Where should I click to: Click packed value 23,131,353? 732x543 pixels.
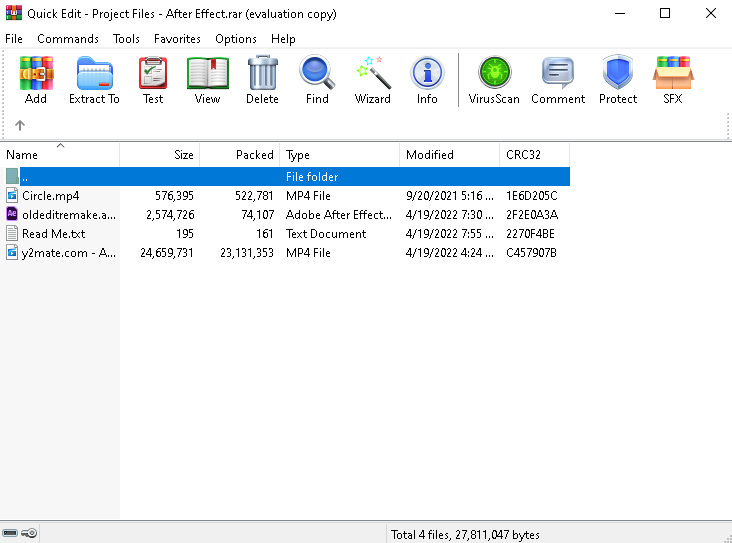[x=246, y=253]
